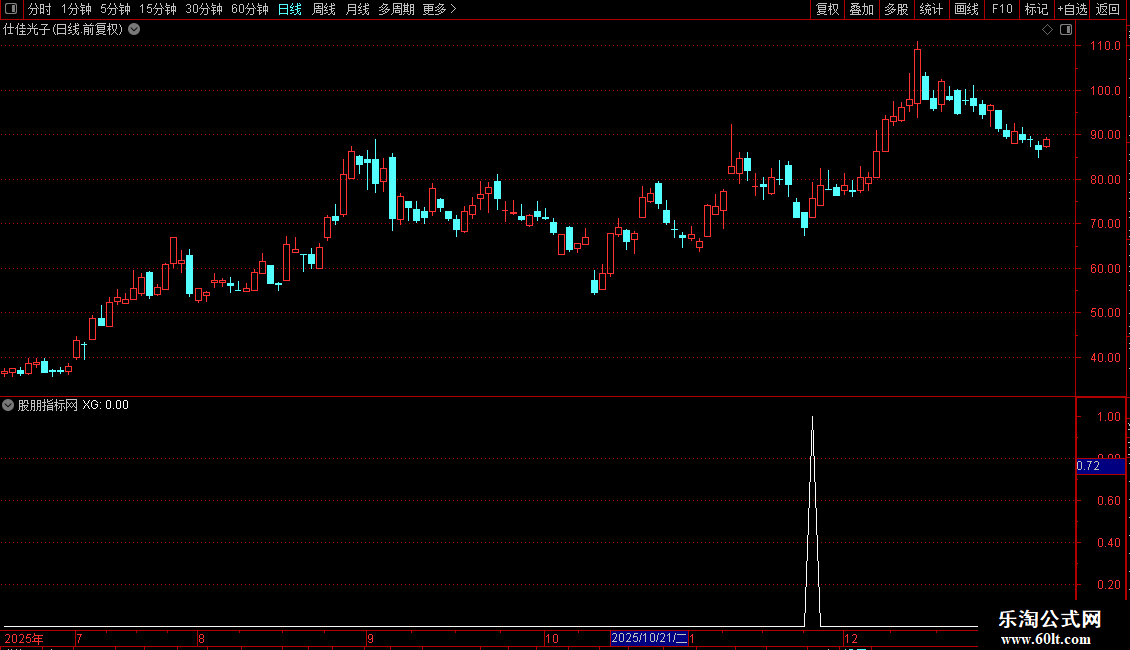The image size is (1130, 650).
Task: Switch to the 分时 intraday view
Action: point(40,9)
